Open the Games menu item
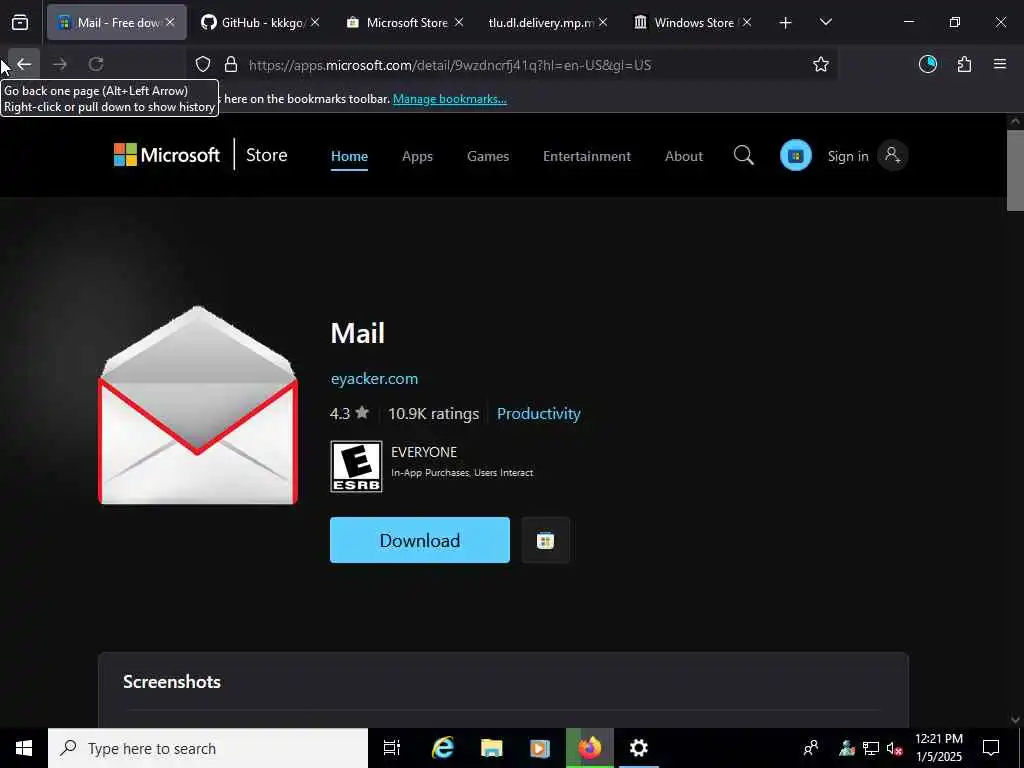Viewport: 1024px width, 768px height. [x=488, y=156]
